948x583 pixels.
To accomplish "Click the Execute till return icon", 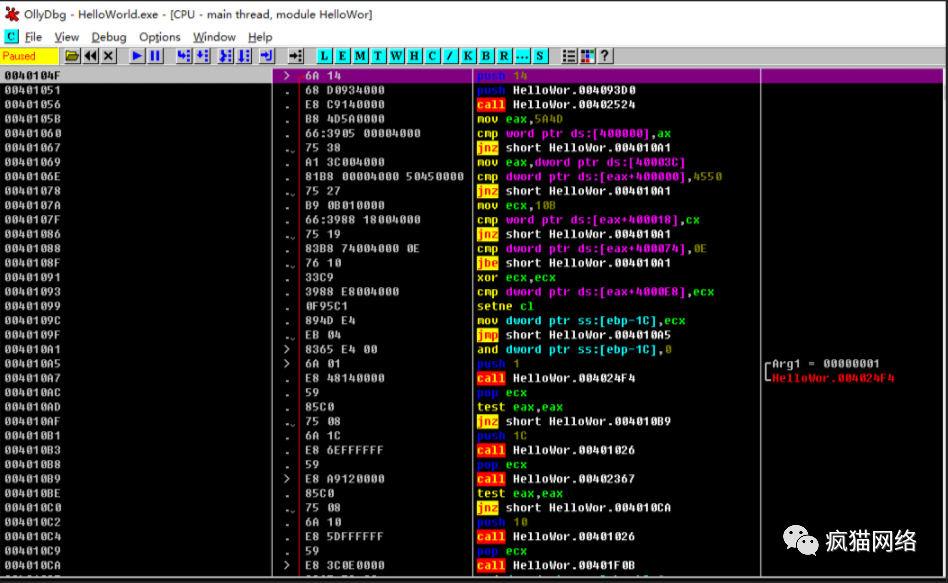I will point(267,56).
